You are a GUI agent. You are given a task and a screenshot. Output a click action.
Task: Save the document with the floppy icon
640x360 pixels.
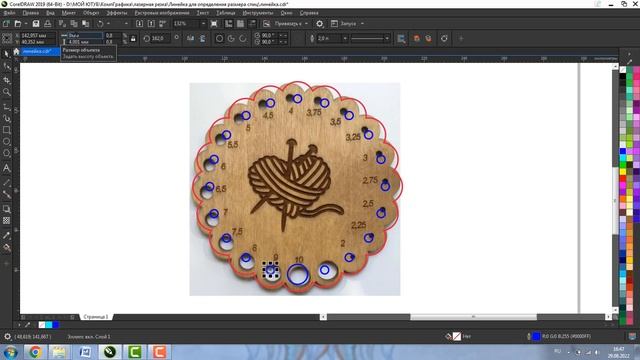(x=36, y=24)
